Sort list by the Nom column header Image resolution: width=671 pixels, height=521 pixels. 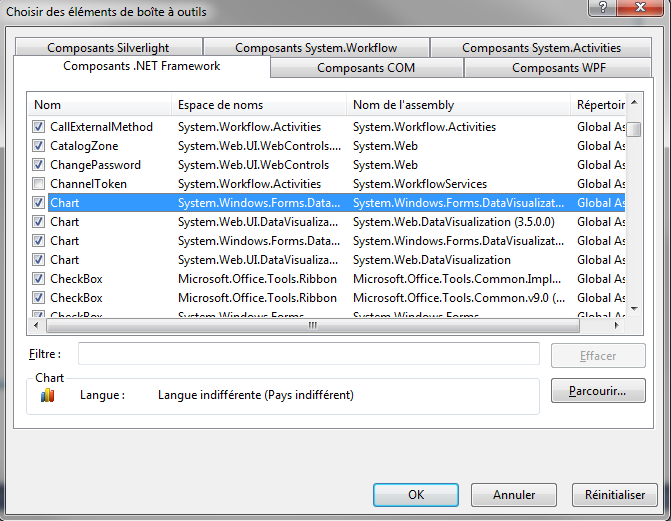[x=98, y=105]
